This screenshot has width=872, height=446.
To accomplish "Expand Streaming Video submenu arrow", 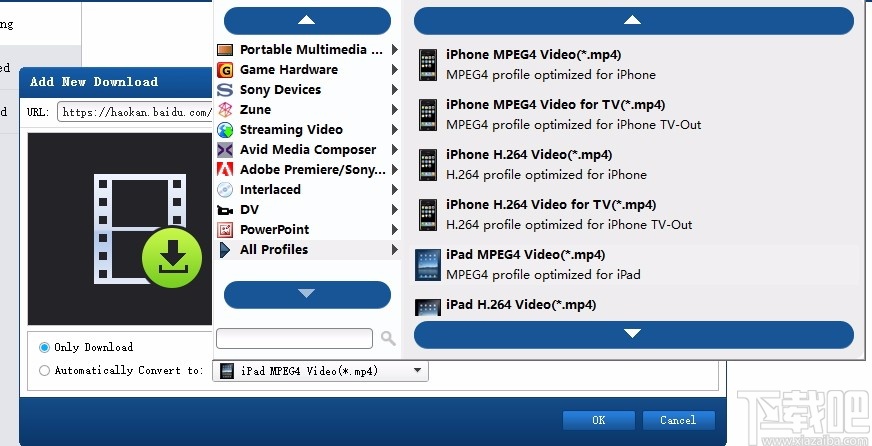I will [394, 130].
